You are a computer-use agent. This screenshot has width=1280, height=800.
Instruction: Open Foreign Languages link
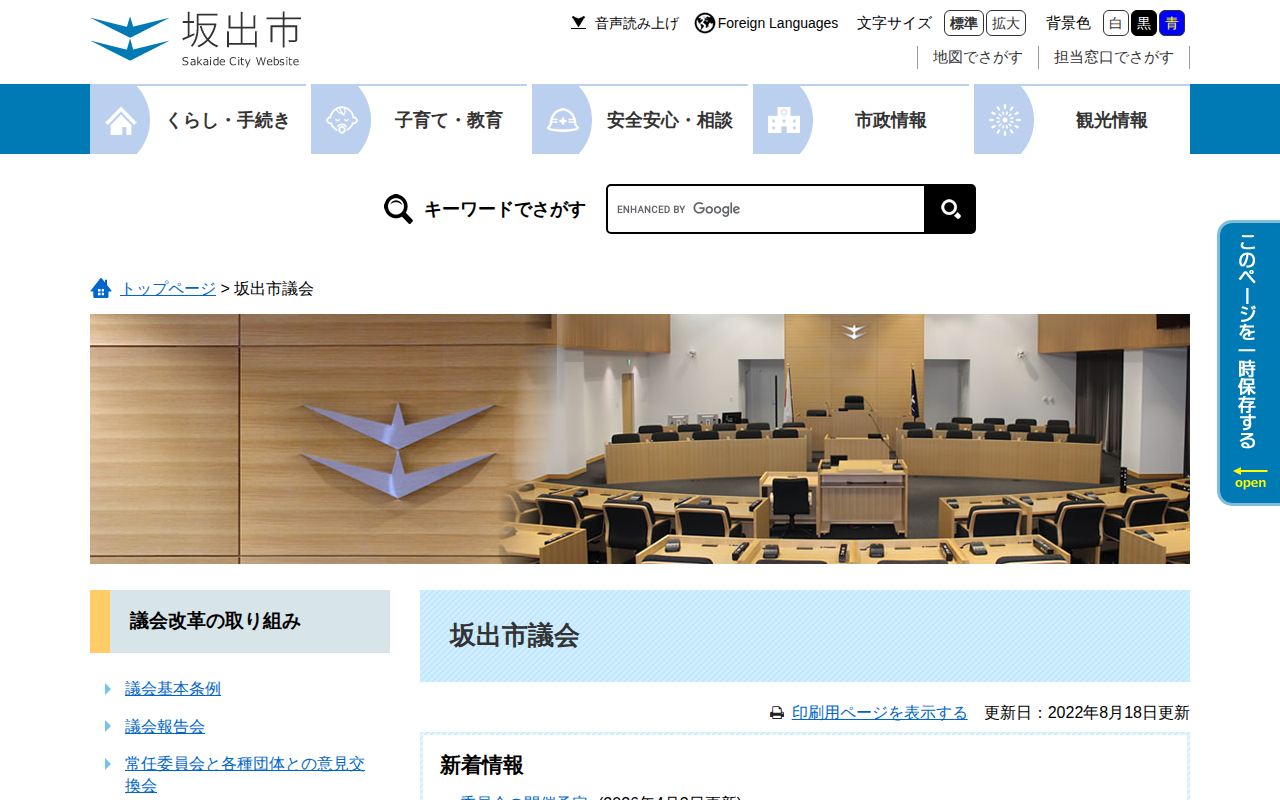click(778, 23)
